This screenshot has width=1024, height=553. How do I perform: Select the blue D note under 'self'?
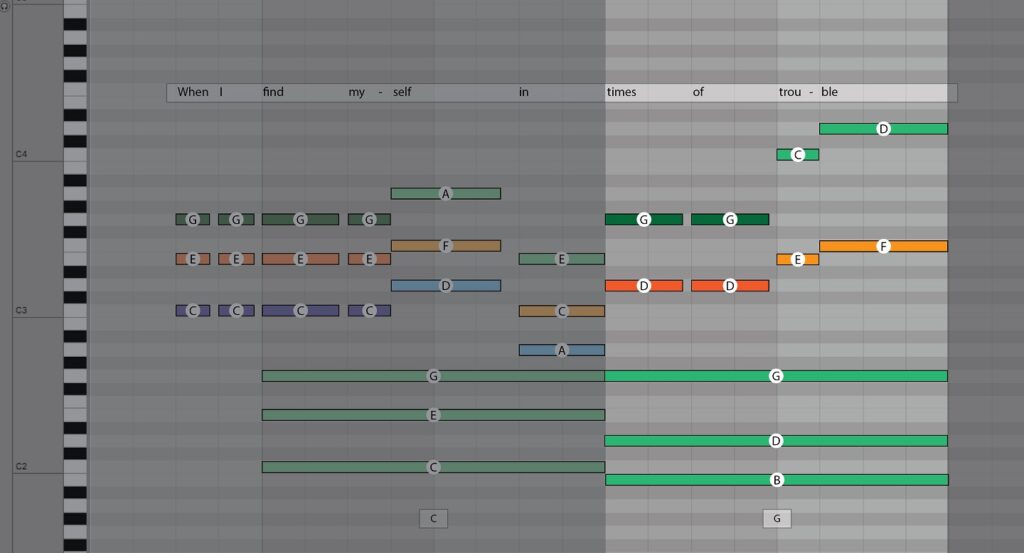(445, 285)
